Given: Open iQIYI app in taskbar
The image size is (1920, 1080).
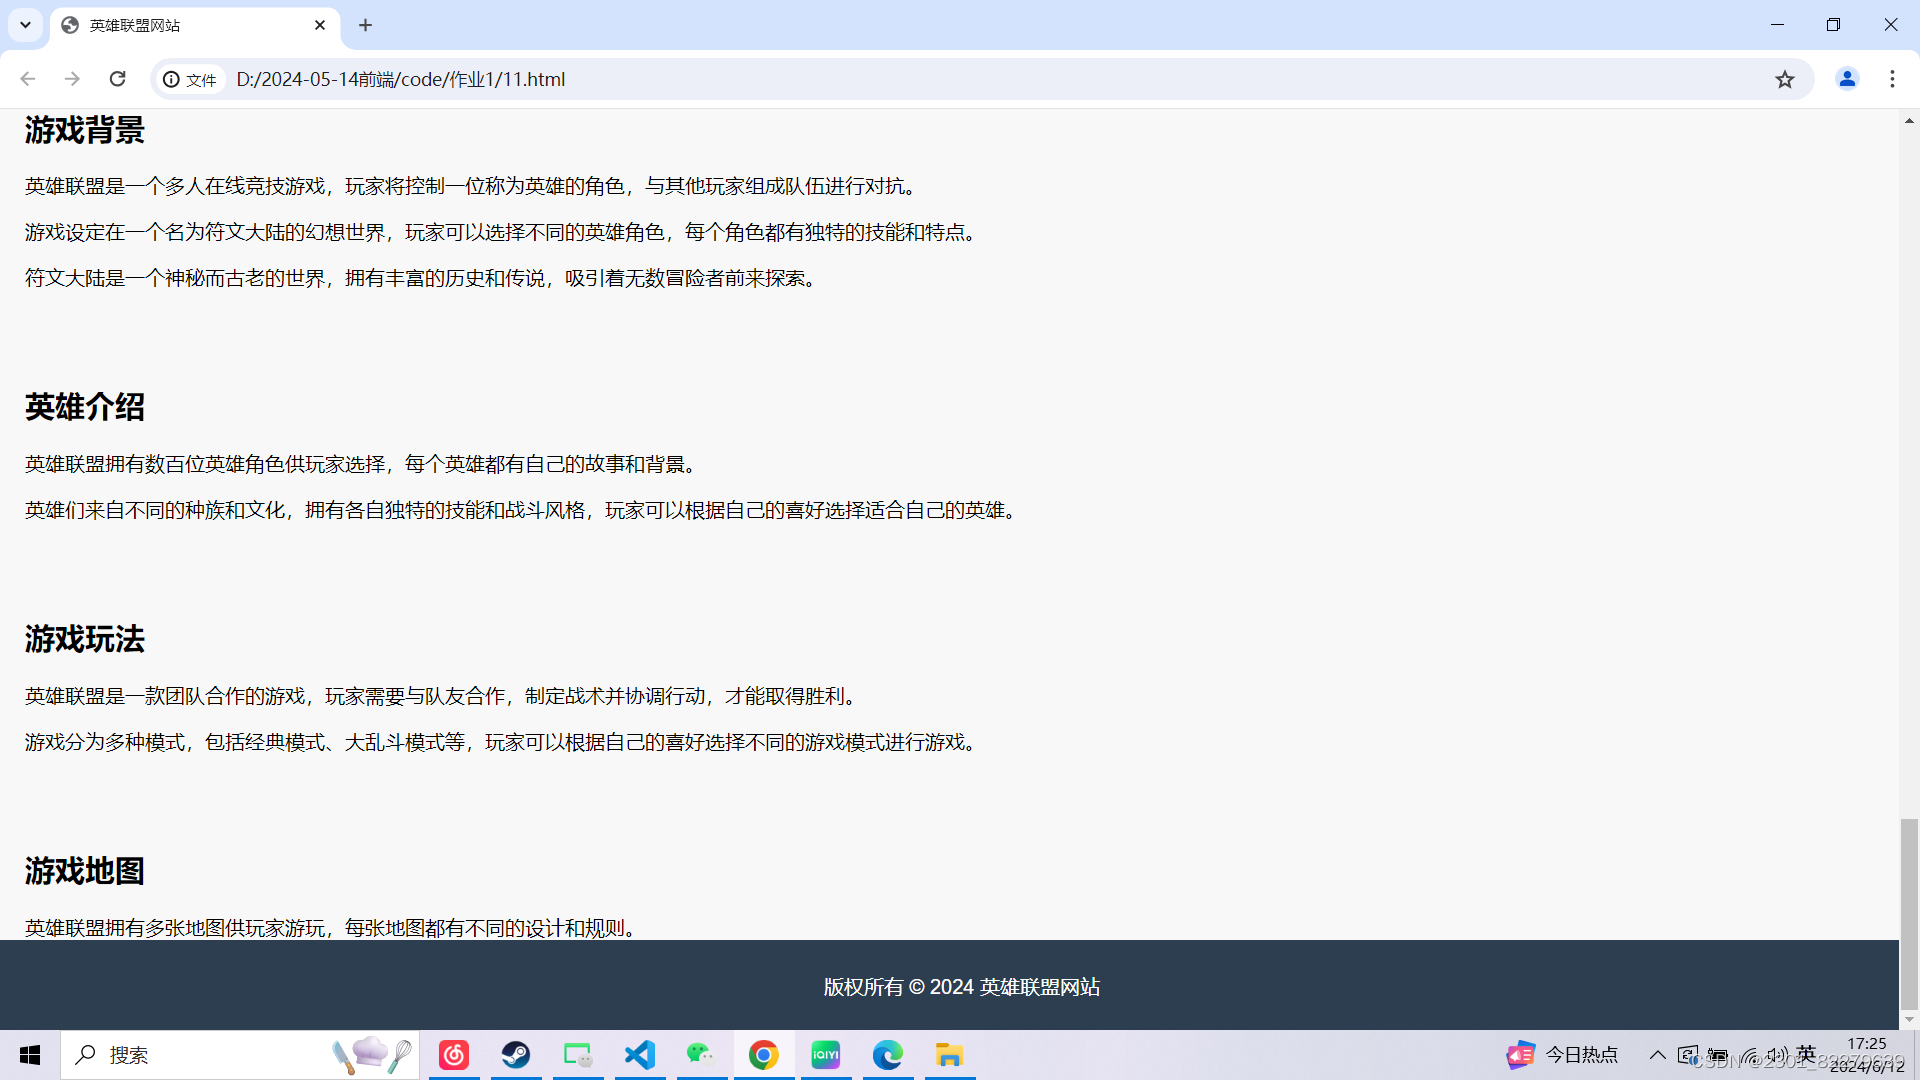Looking at the screenshot, I should pyautogui.click(x=826, y=1055).
